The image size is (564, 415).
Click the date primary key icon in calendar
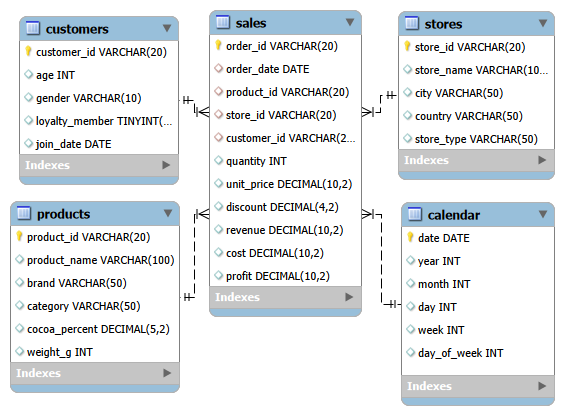[x=410, y=237]
